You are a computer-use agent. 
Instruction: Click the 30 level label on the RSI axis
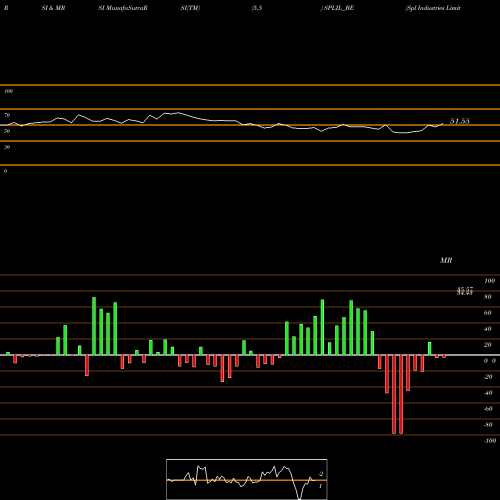[x=7, y=147]
